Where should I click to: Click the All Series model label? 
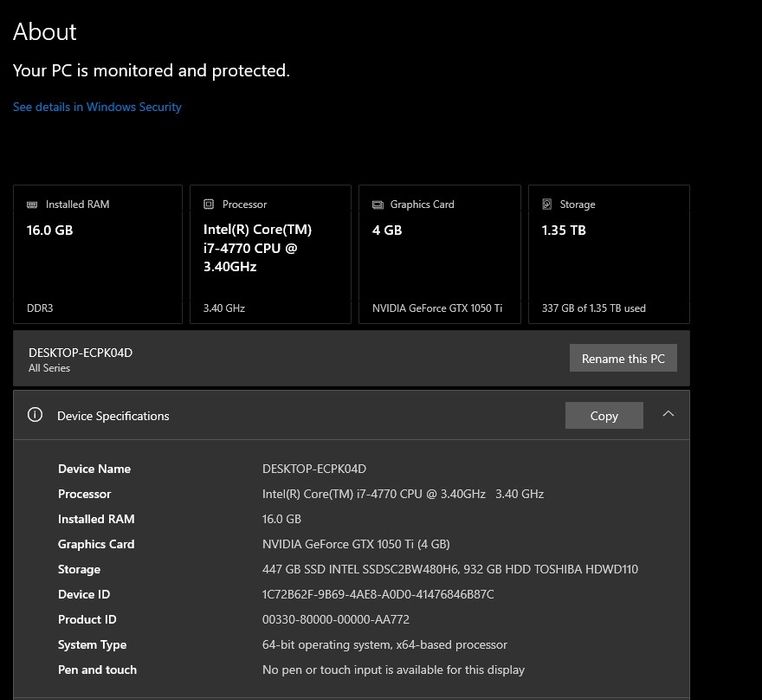(x=49, y=368)
